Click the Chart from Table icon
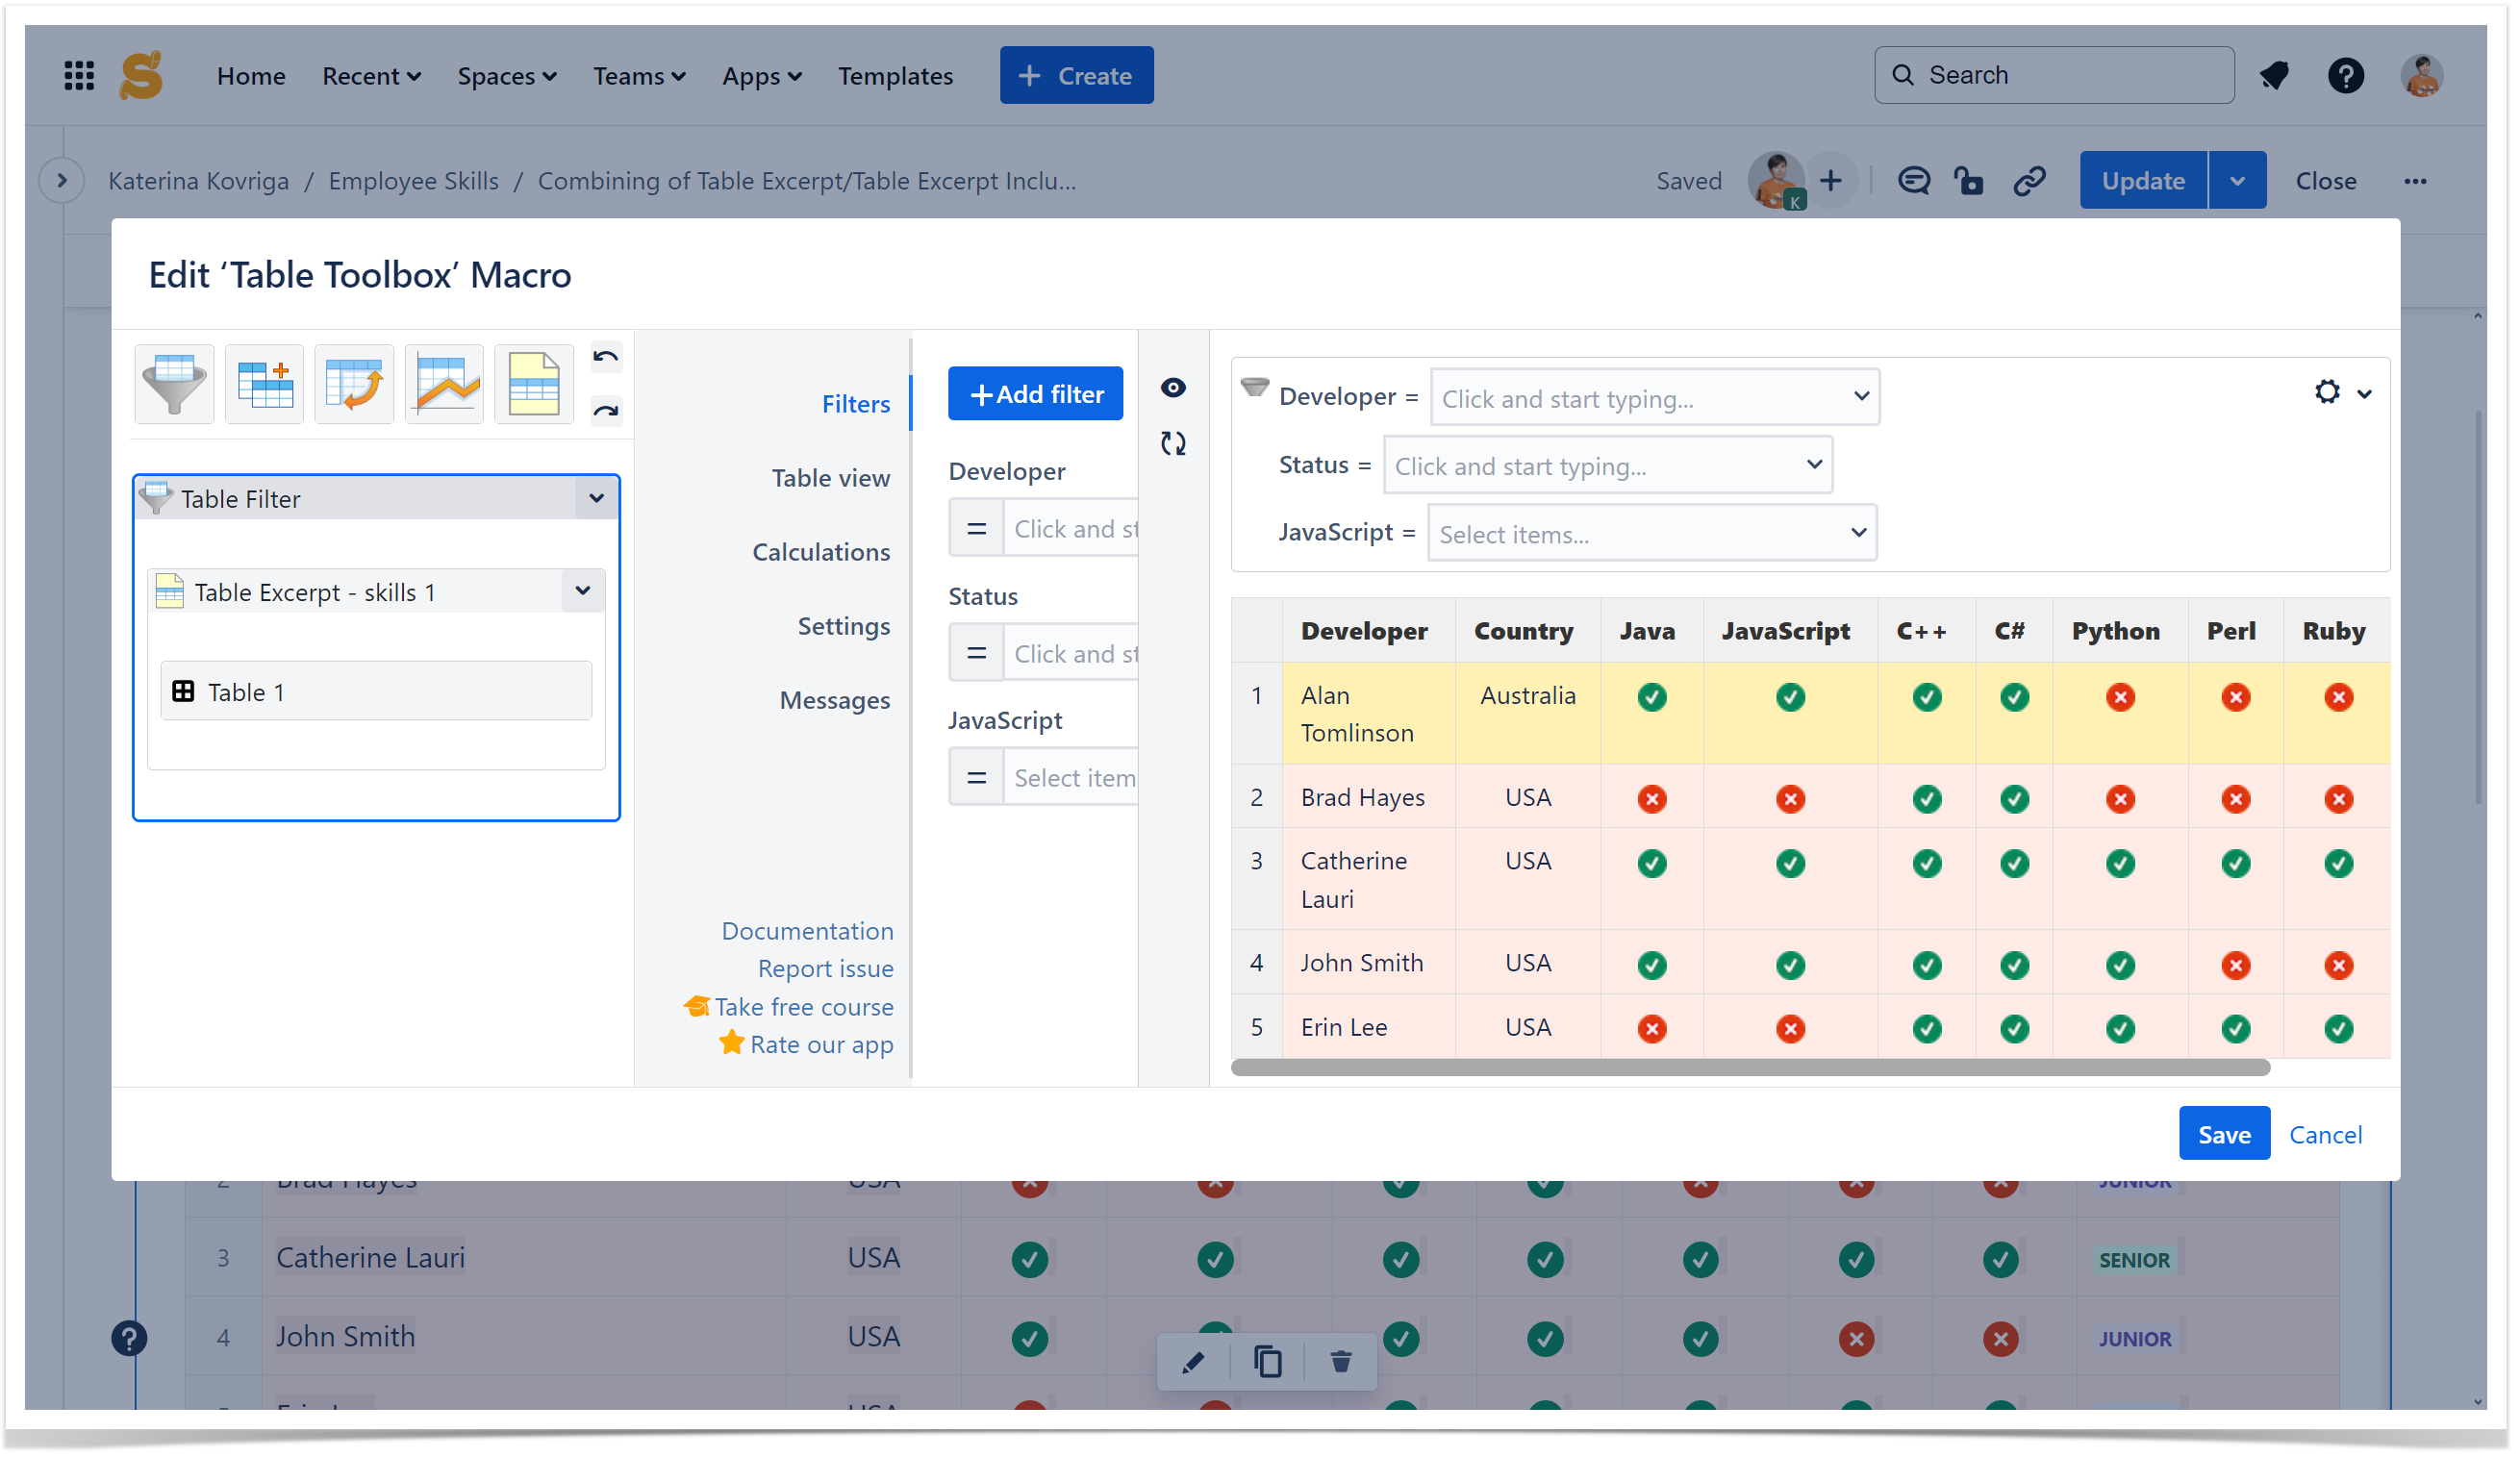The width and height of the screenshot is (2520, 1457). (x=444, y=384)
